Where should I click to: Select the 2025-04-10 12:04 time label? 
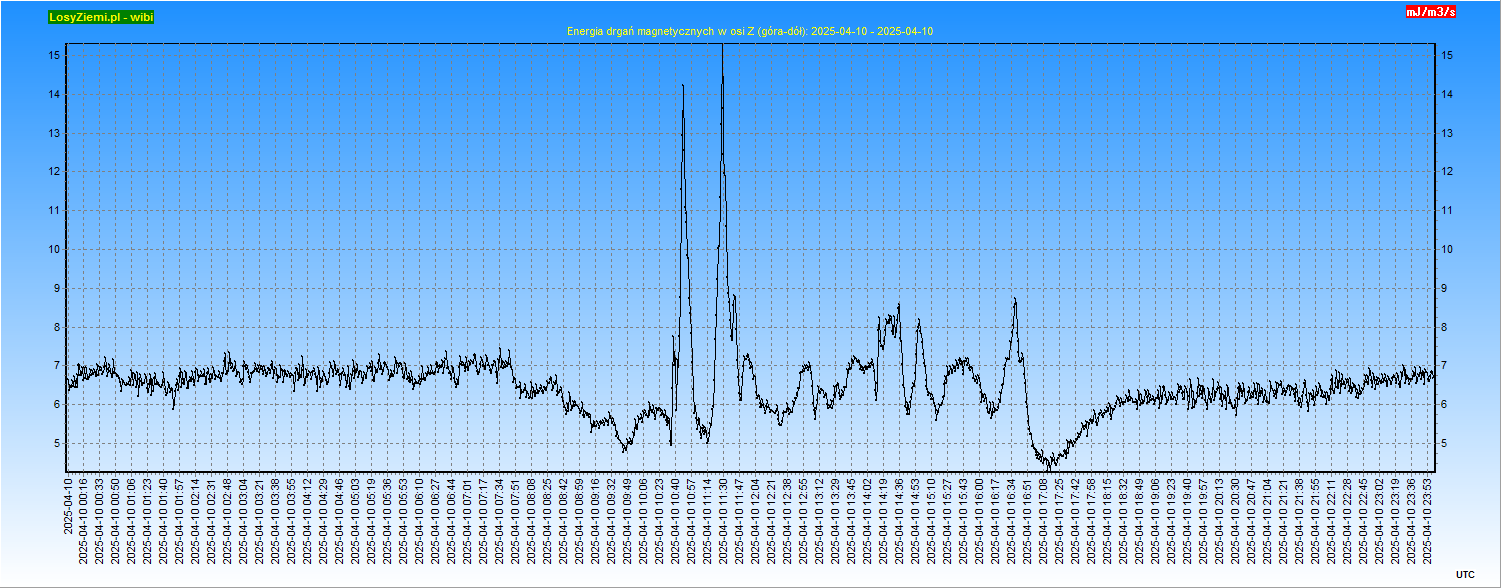(755, 520)
